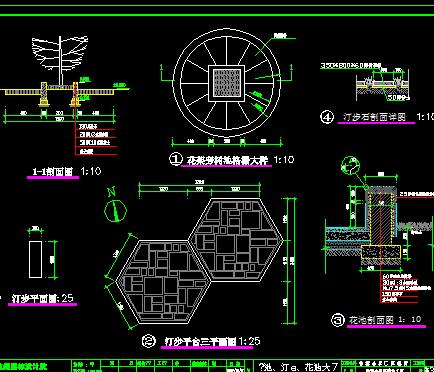The width and height of the screenshot is (434, 372).
Task: Select the upper right hexagonal platform
Action: (236, 240)
